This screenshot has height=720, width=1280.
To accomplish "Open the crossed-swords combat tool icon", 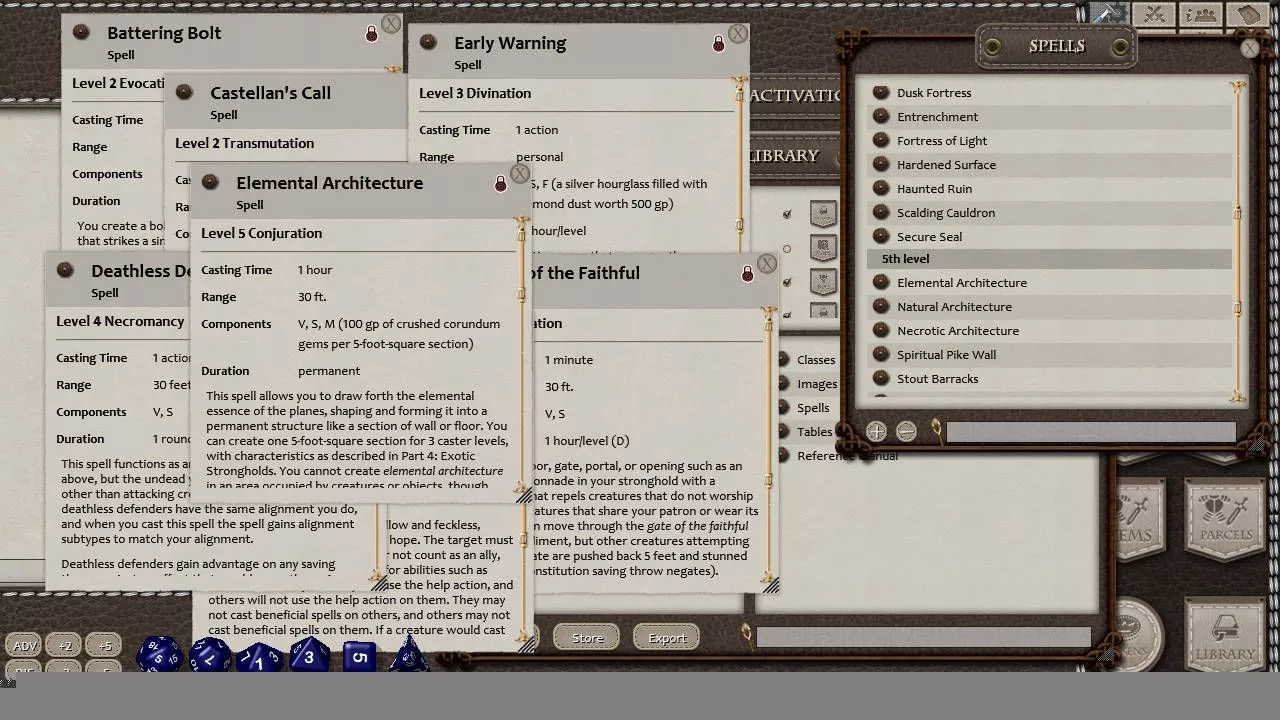I will [x=1155, y=14].
